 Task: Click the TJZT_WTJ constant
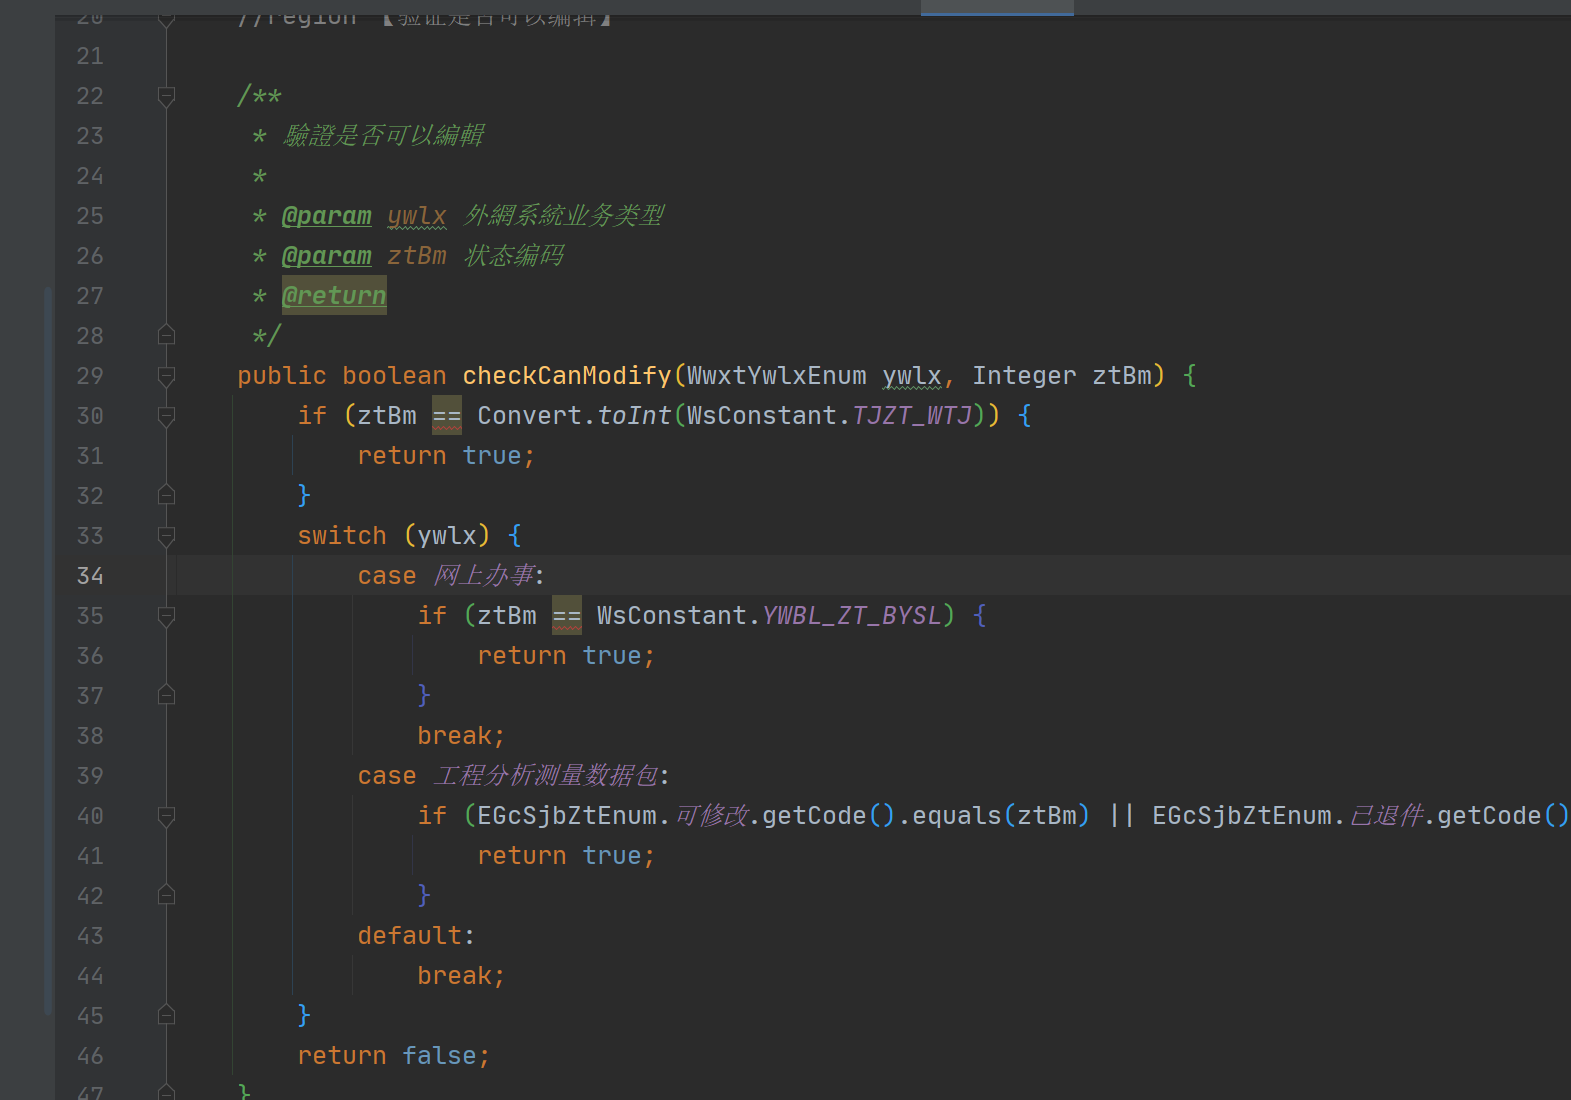(x=911, y=416)
